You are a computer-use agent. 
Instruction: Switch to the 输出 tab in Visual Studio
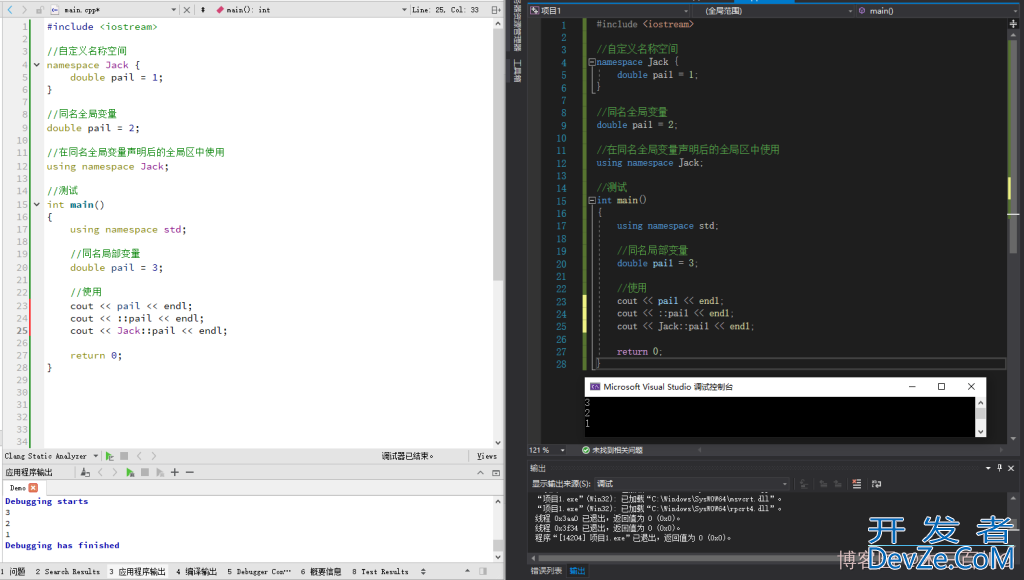(x=577, y=571)
